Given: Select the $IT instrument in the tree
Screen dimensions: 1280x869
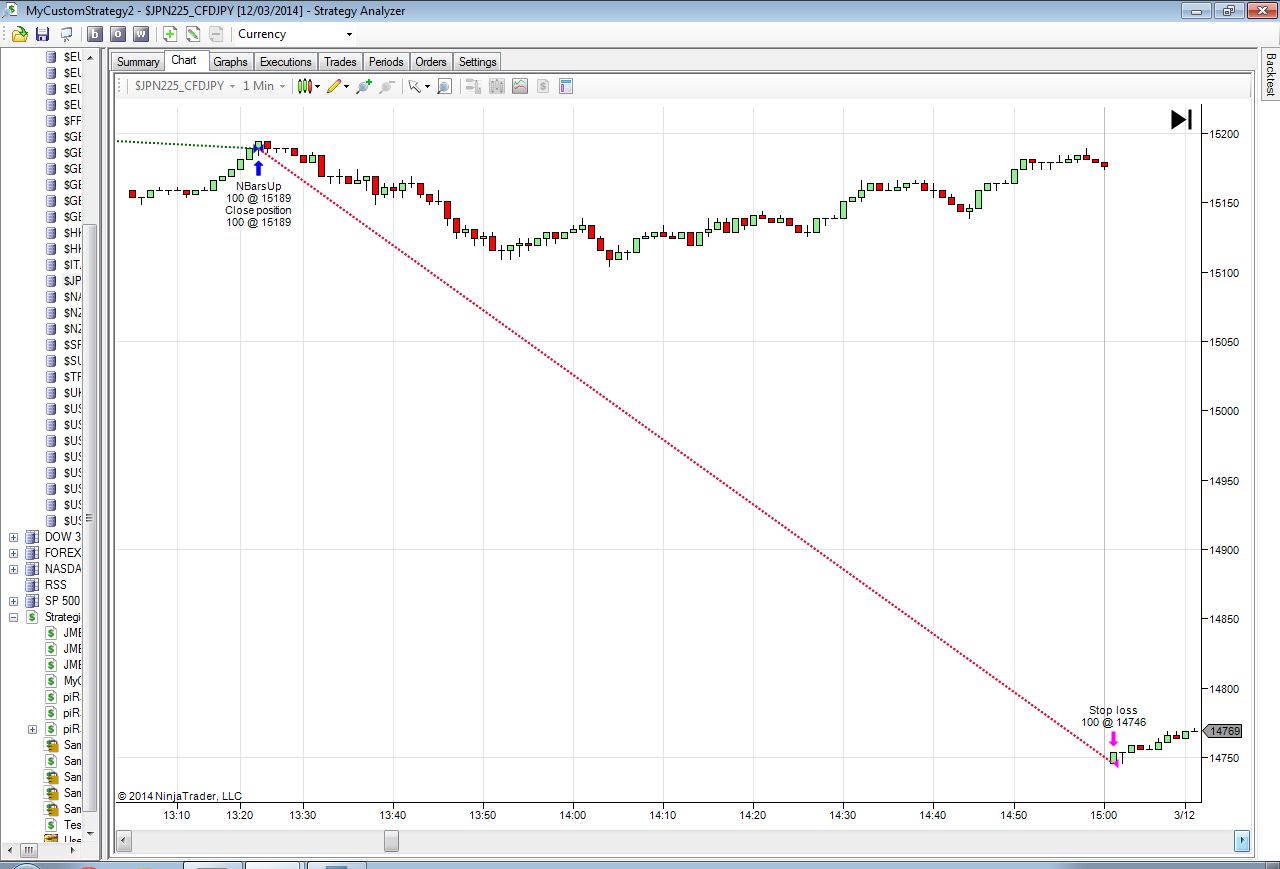Looking at the screenshot, I should [72, 265].
